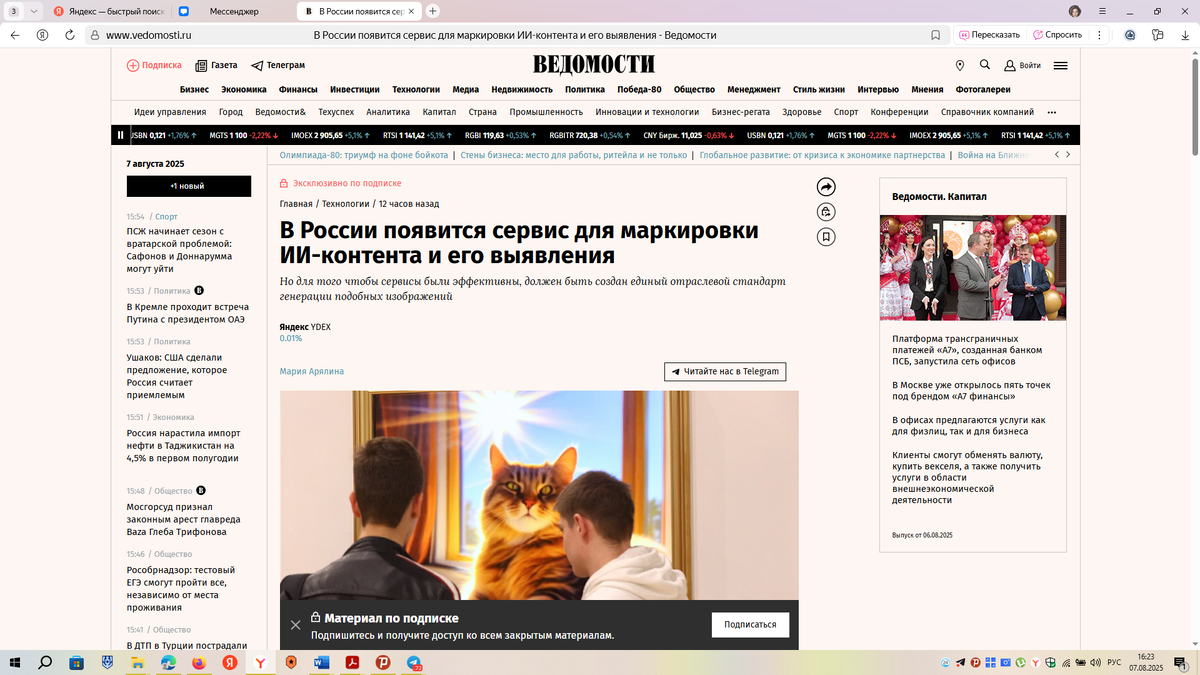This screenshot has width=1200, height=675.
Task: Click the bookmark flag icon in address bar
Action: point(935,34)
